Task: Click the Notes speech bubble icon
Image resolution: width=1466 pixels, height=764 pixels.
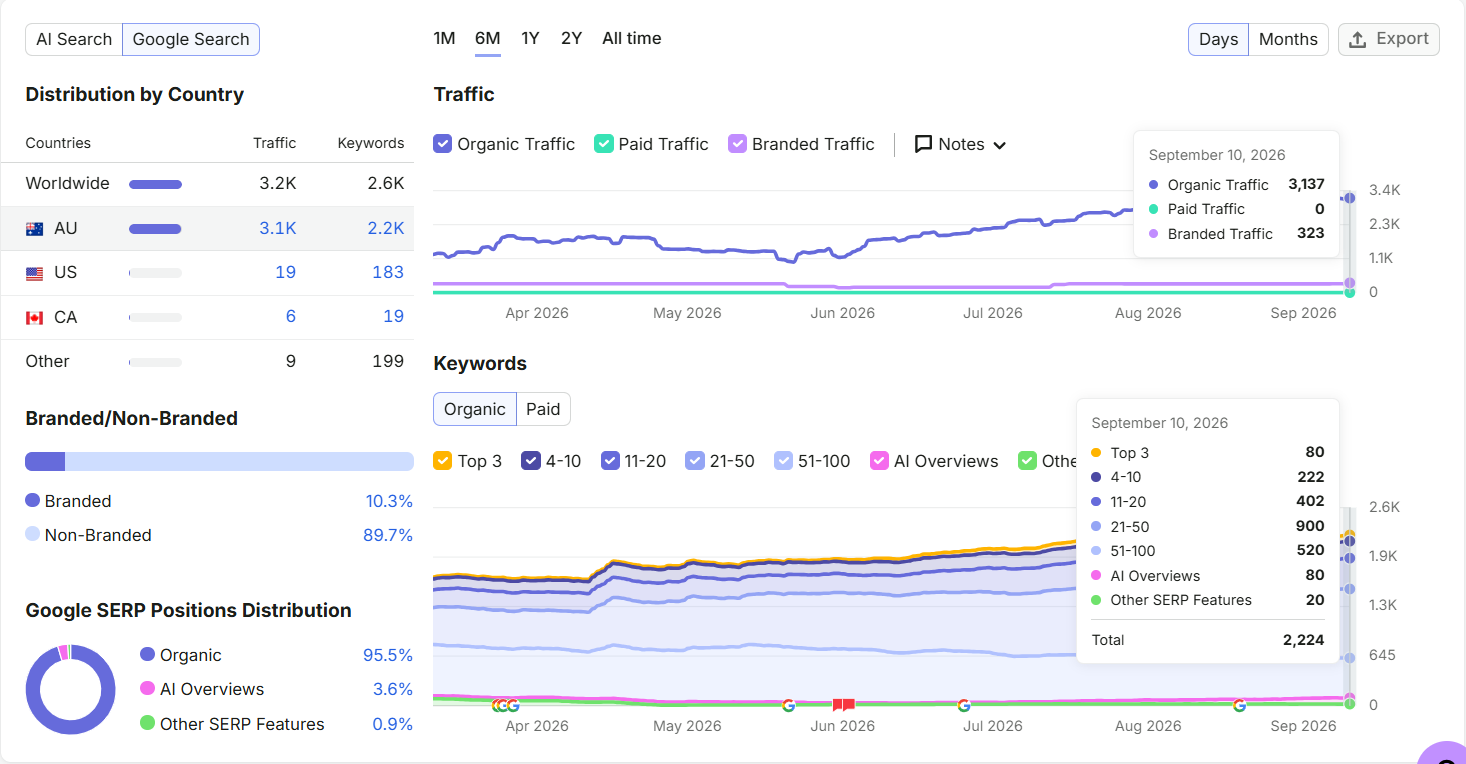Action: point(924,144)
